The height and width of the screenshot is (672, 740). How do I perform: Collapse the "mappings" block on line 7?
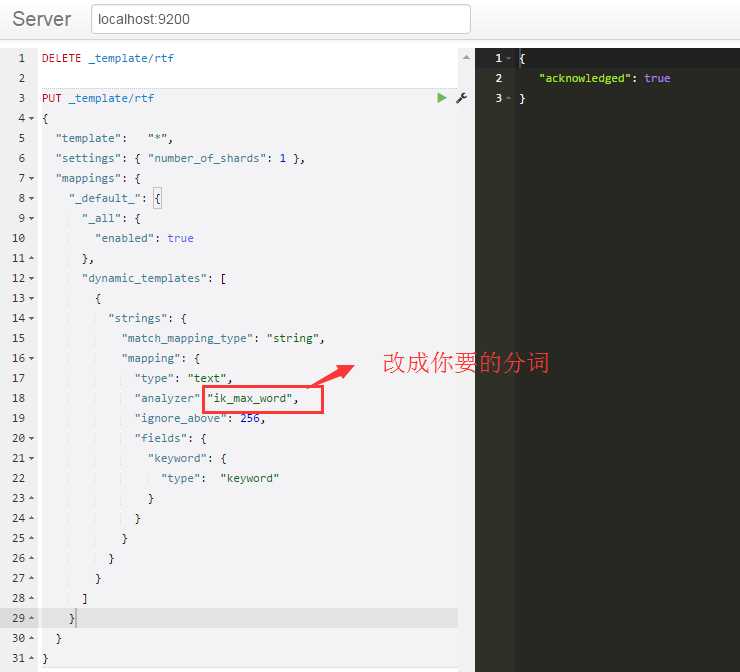pyautogui.click(x=32, y=178)
